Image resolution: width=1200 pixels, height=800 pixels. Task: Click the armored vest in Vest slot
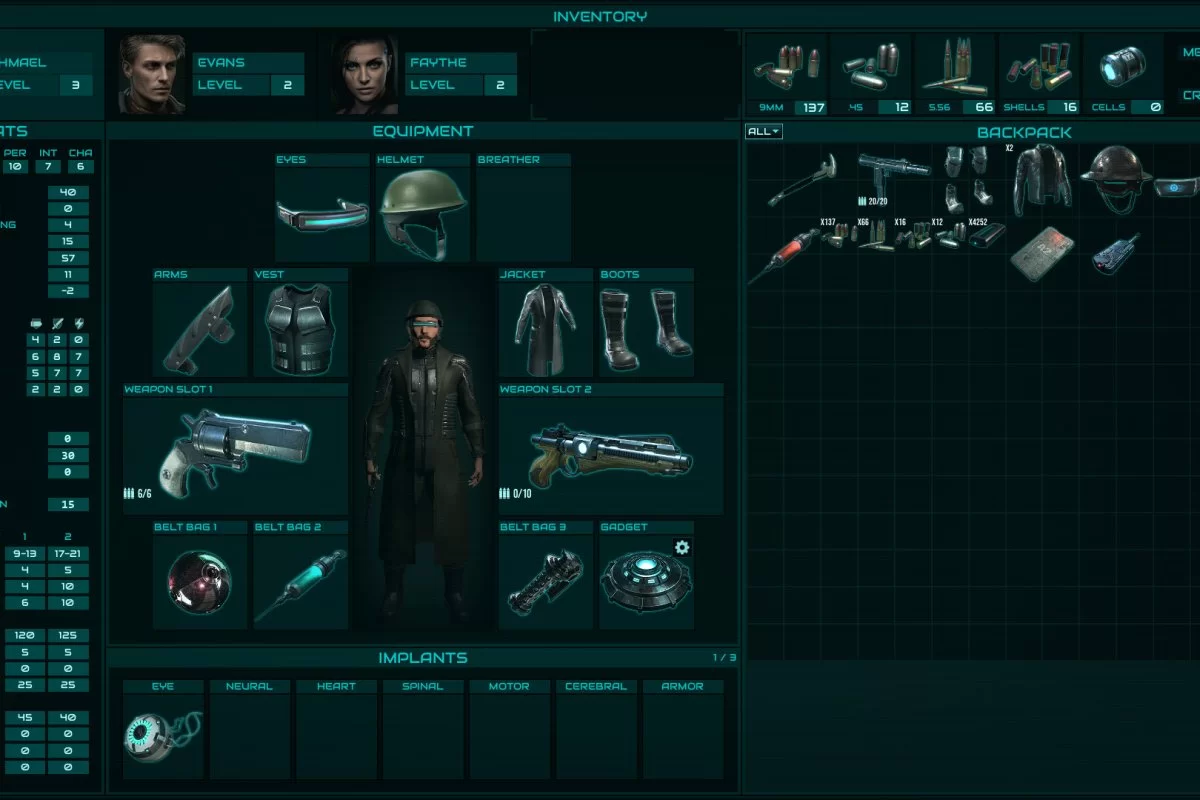299,328
